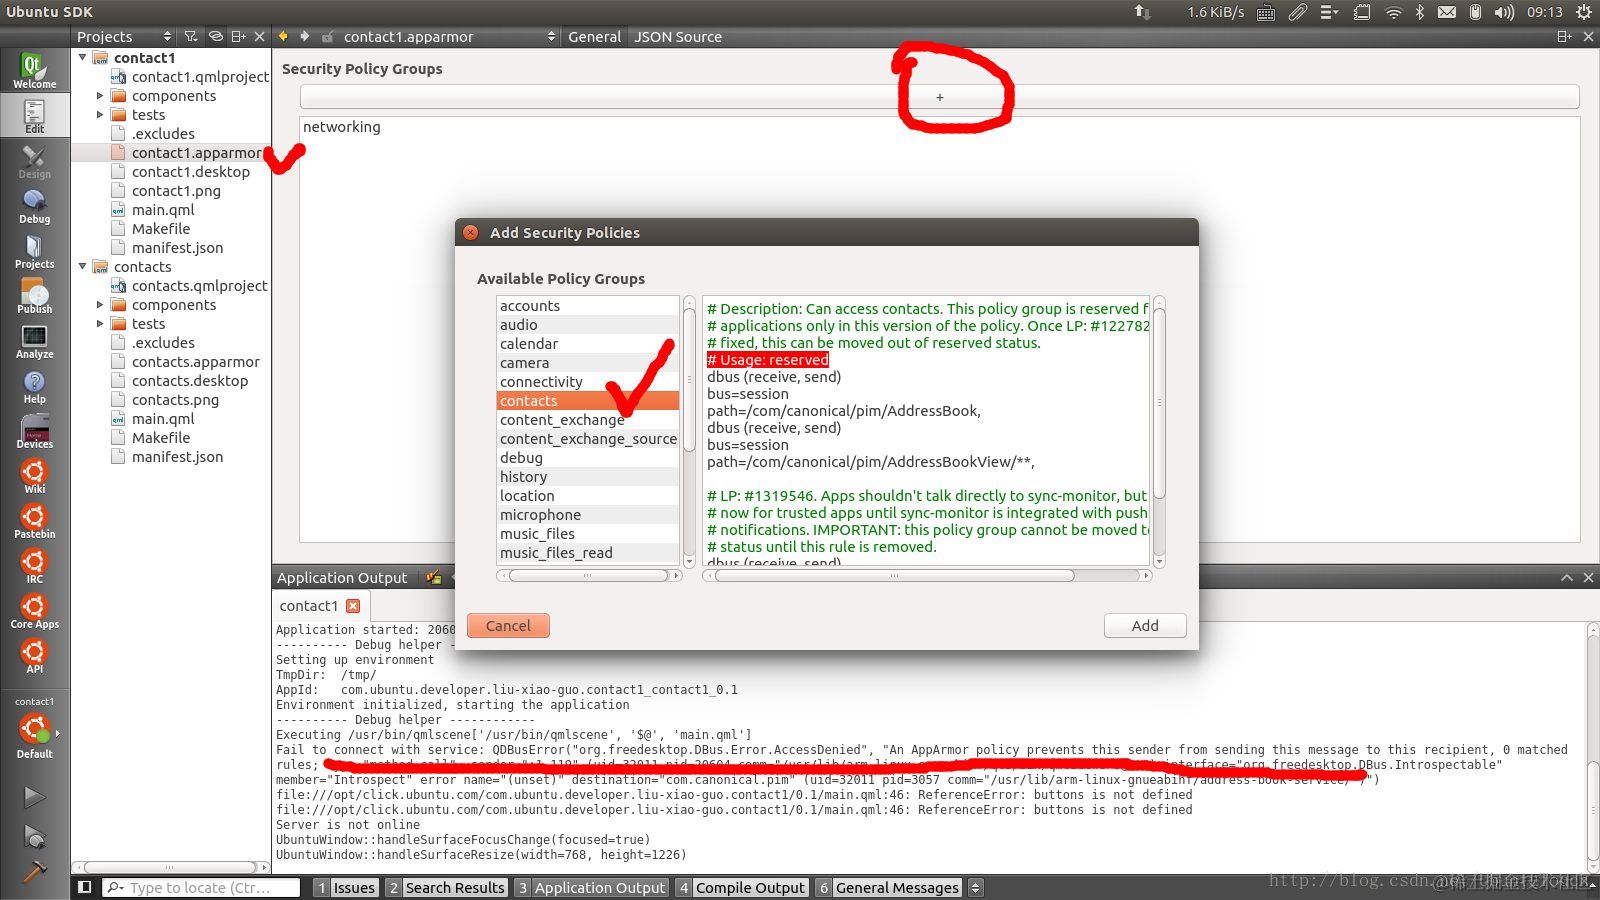Open the Pastebin shortcut

click(x=34, y=521)
